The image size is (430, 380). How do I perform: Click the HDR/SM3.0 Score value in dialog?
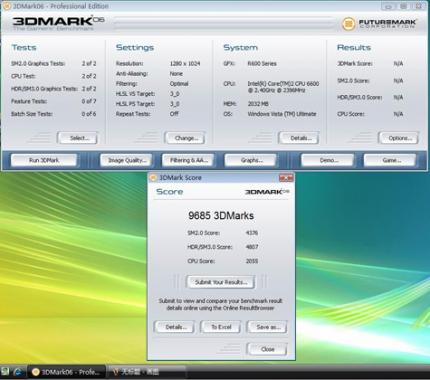click(252, 247)
